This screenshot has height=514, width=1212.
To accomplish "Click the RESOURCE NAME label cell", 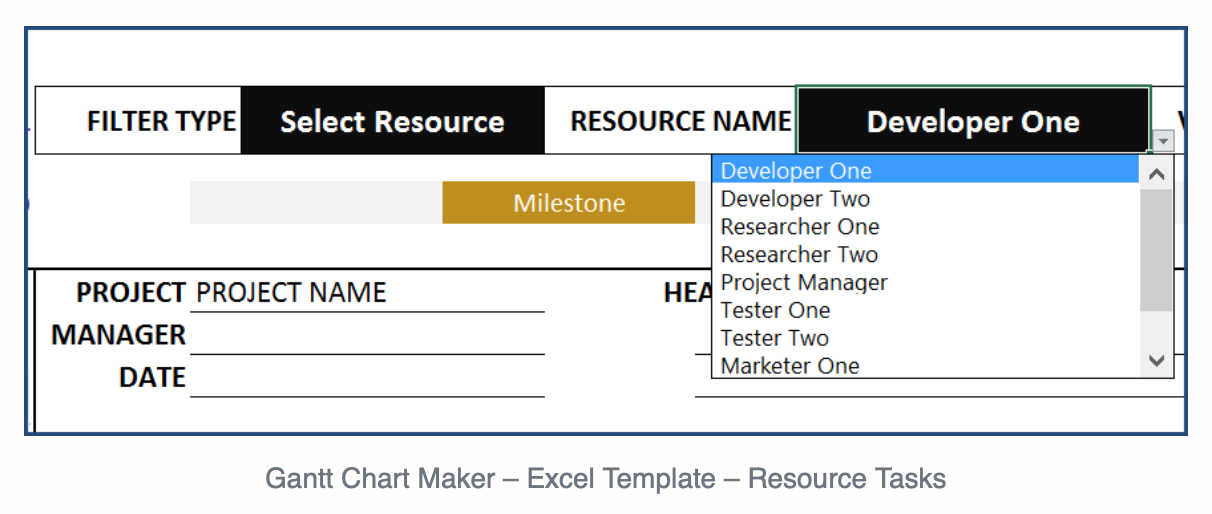I will (x=671, y=121).
